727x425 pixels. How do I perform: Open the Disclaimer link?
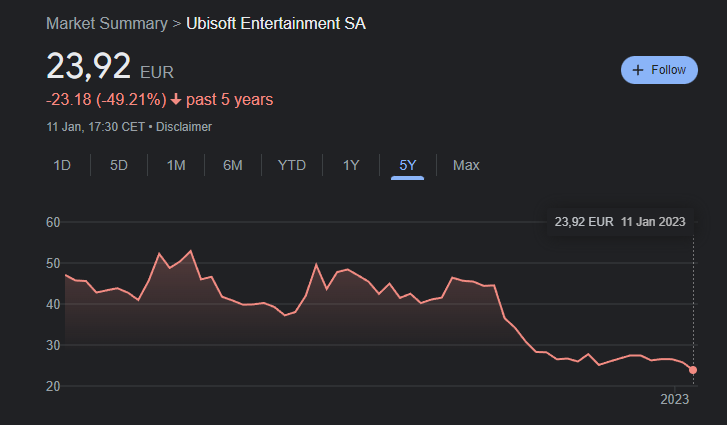point(184,127)
